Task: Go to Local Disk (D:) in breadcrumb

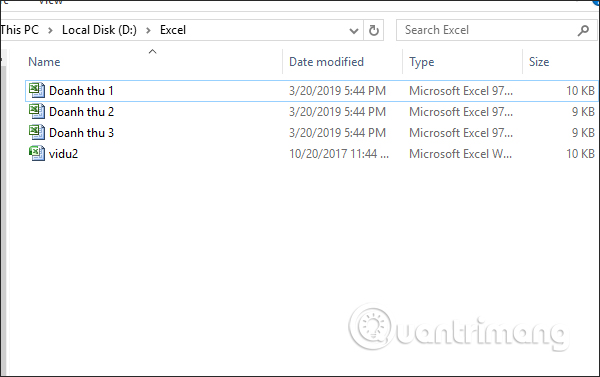Action: [x=99, y=30]
